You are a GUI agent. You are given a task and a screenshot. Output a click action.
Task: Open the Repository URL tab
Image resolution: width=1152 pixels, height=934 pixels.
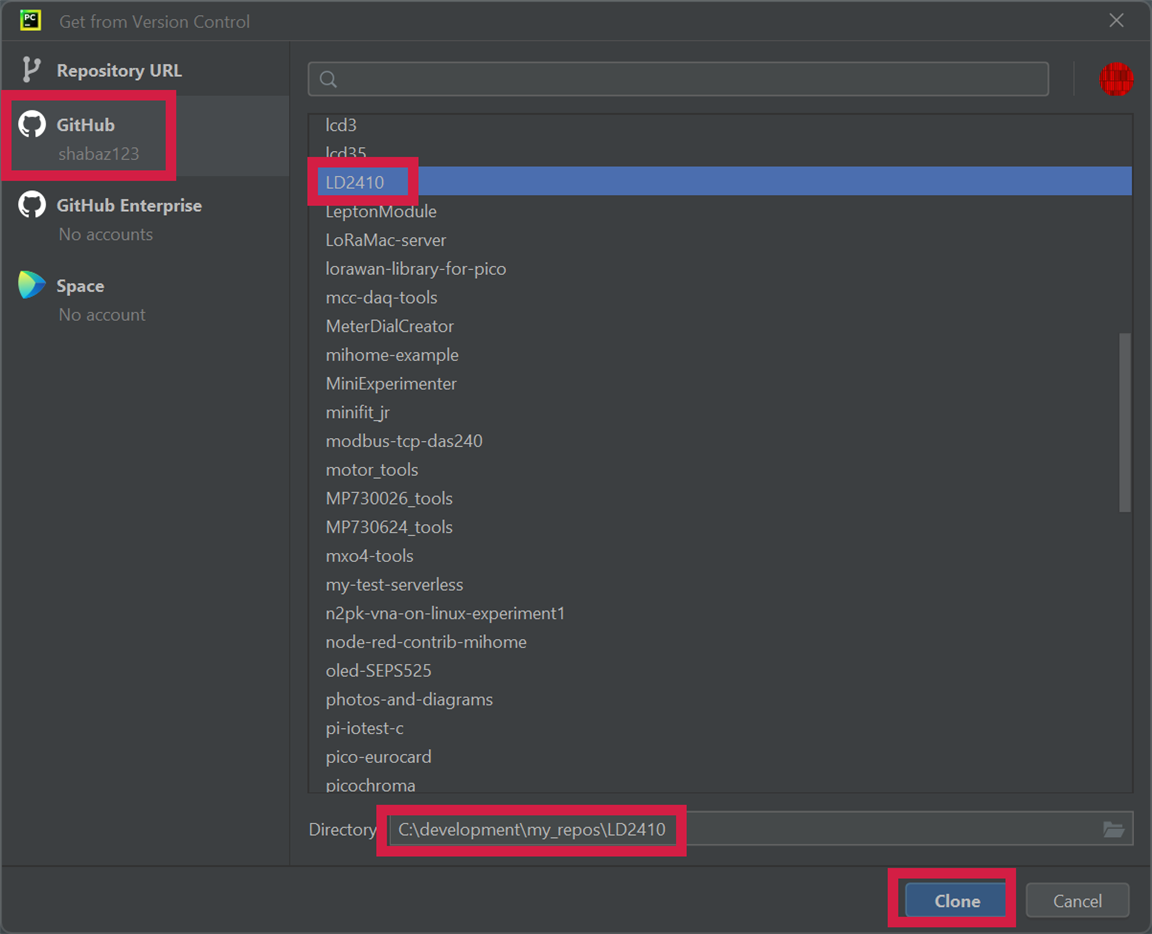[145, 70]
